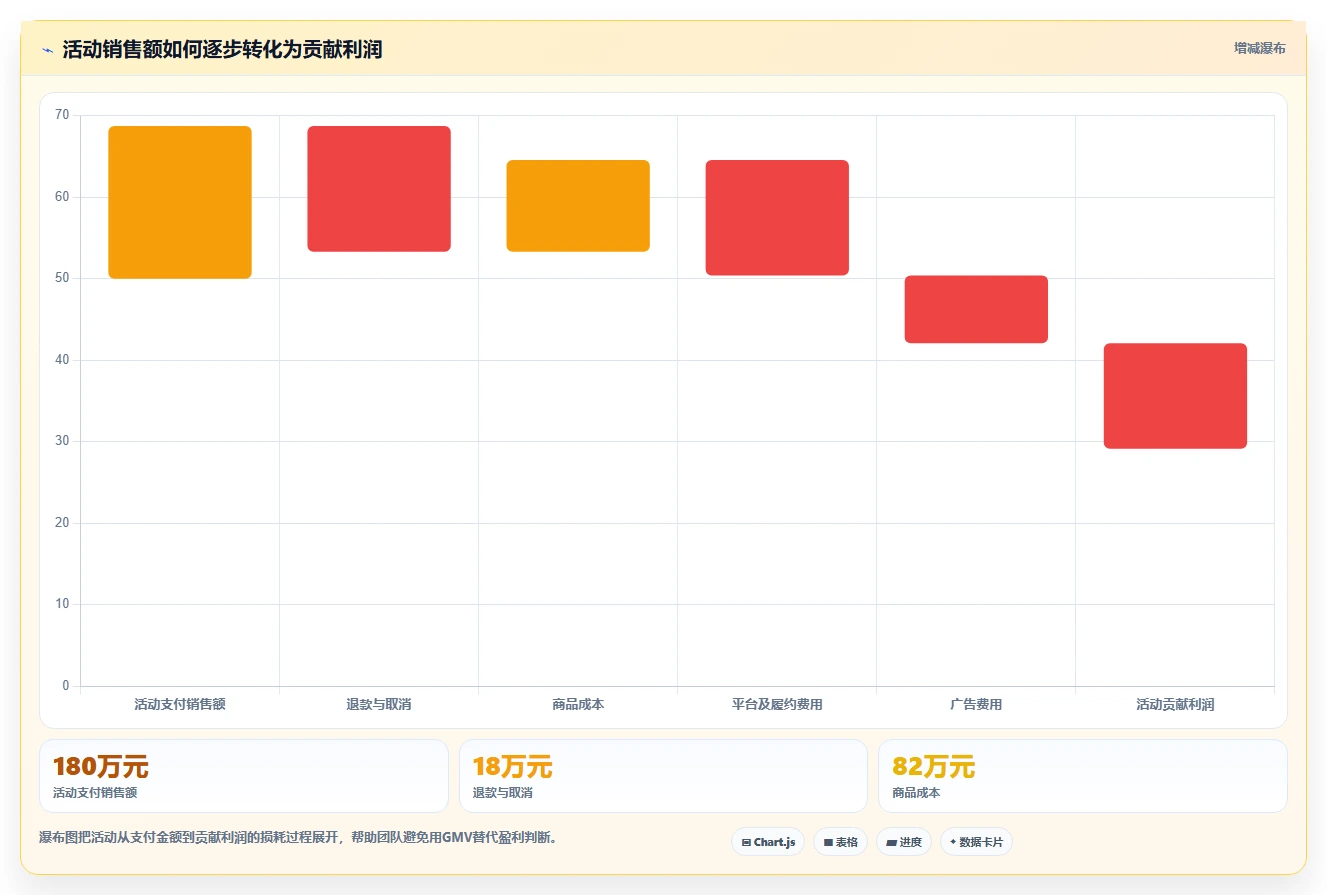
Task: Click the 数据卡片 tag chip
Action: coord(976,842)
